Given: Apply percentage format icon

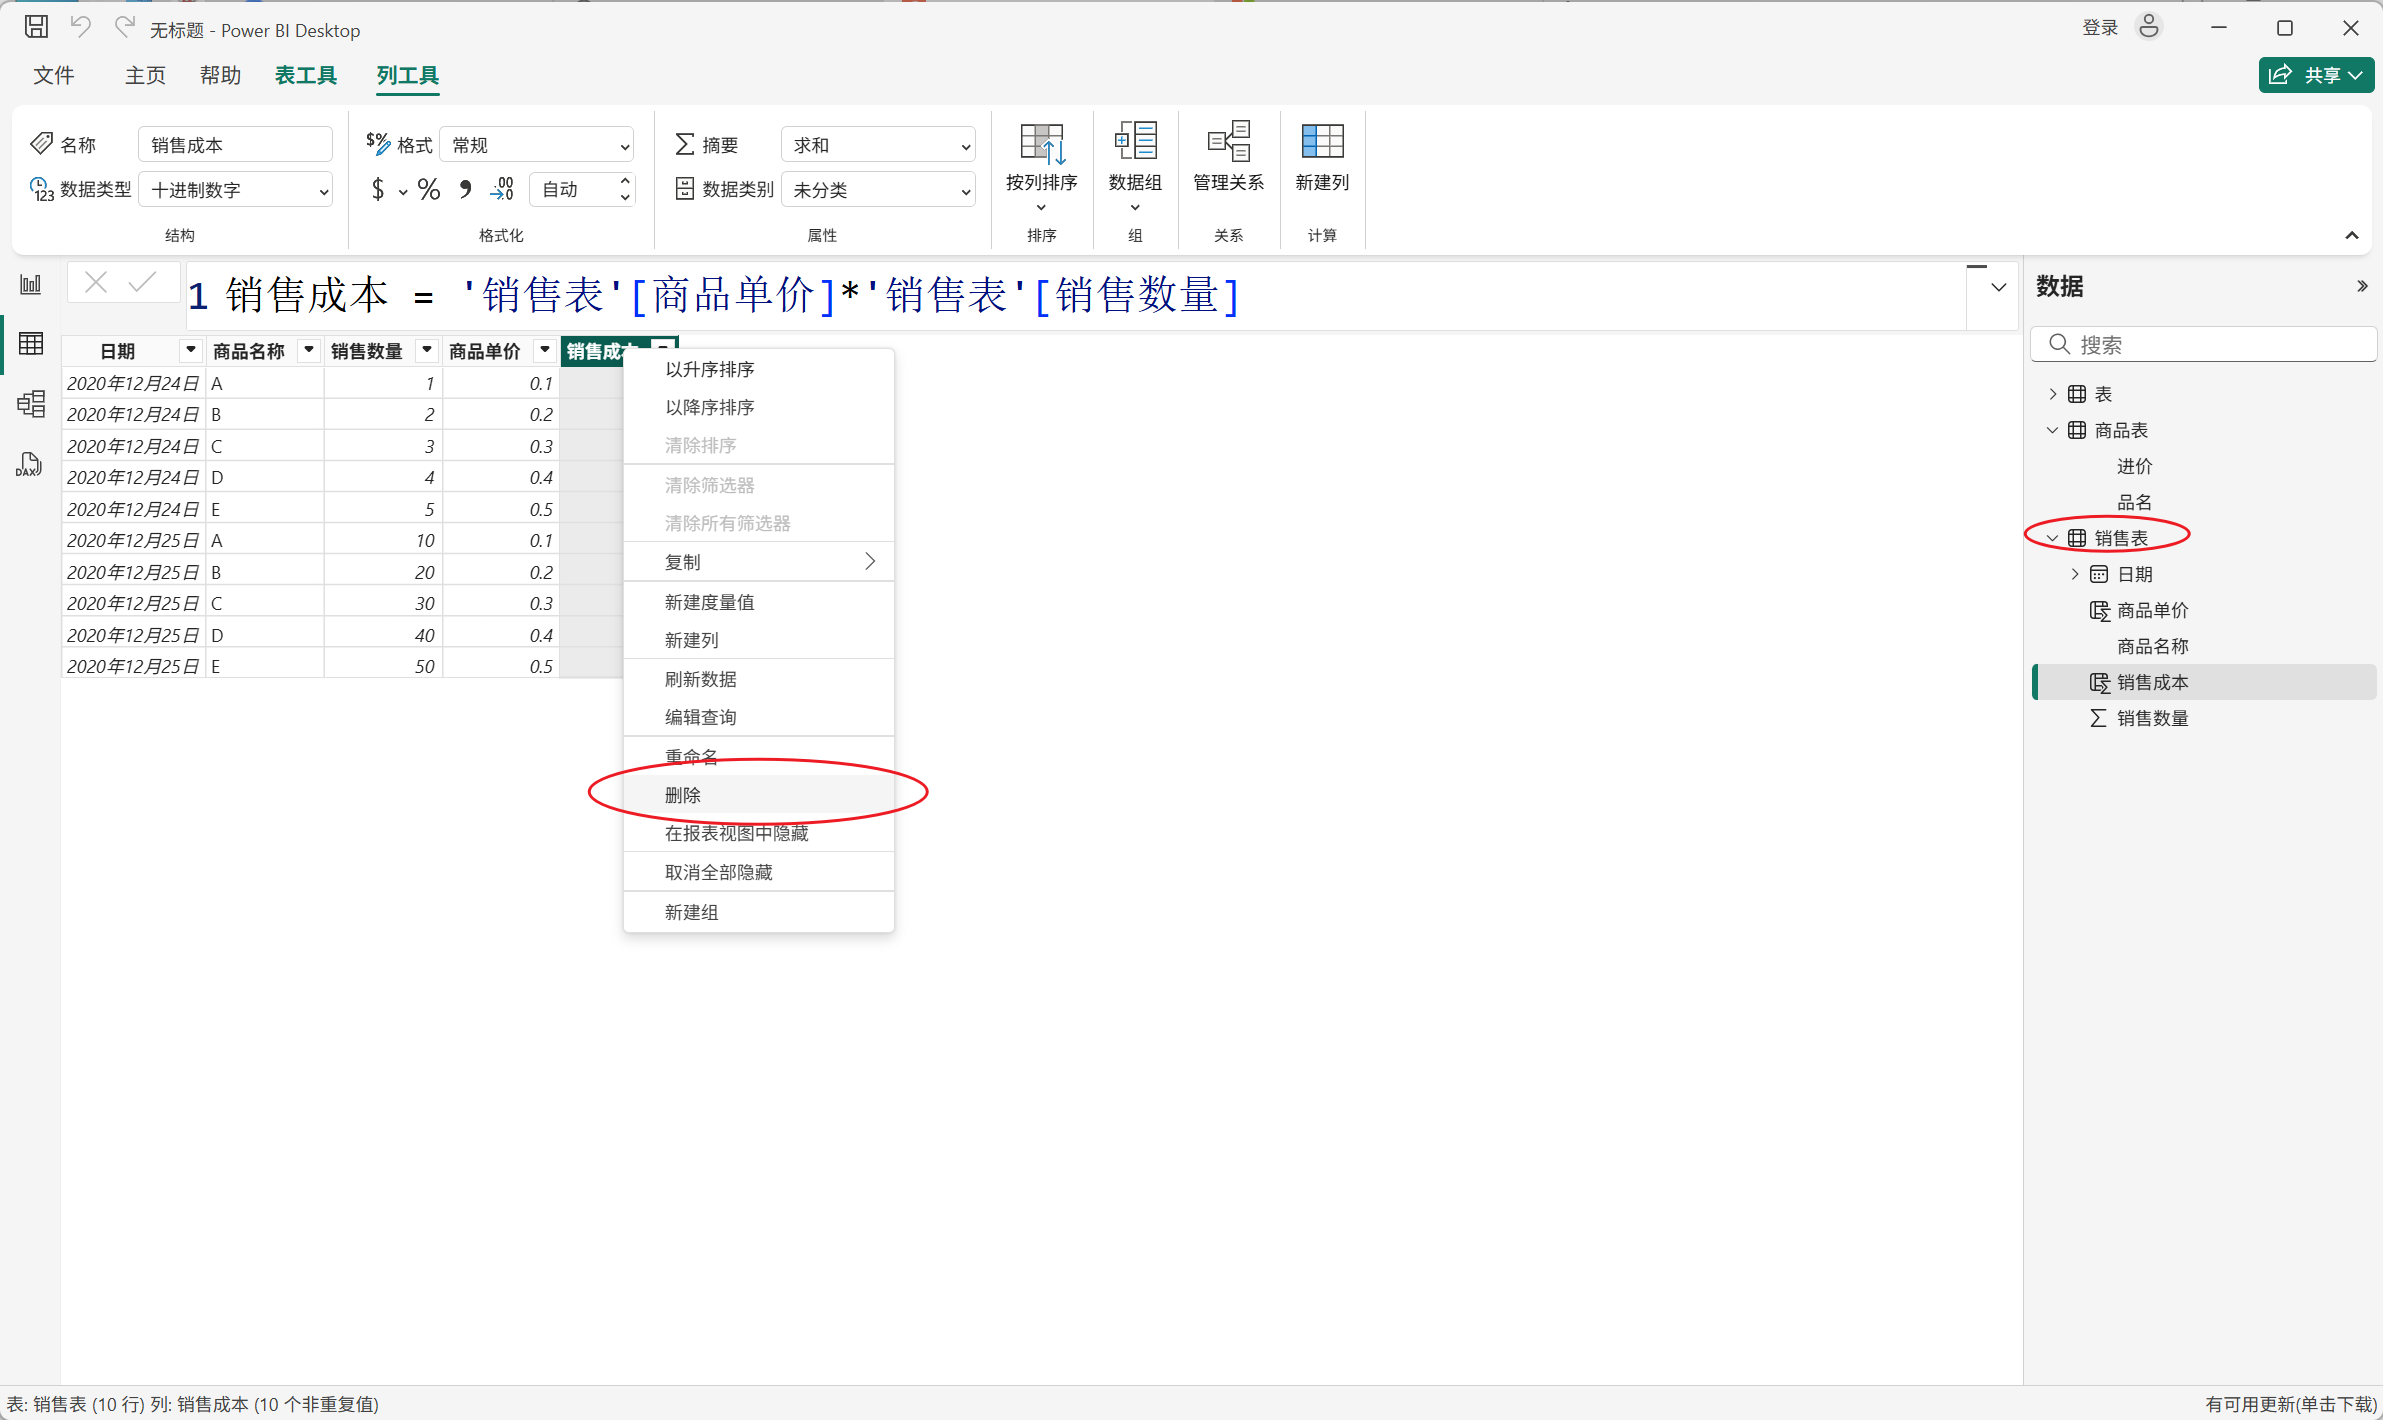Looking at the screenshot, I should [429, 190].
